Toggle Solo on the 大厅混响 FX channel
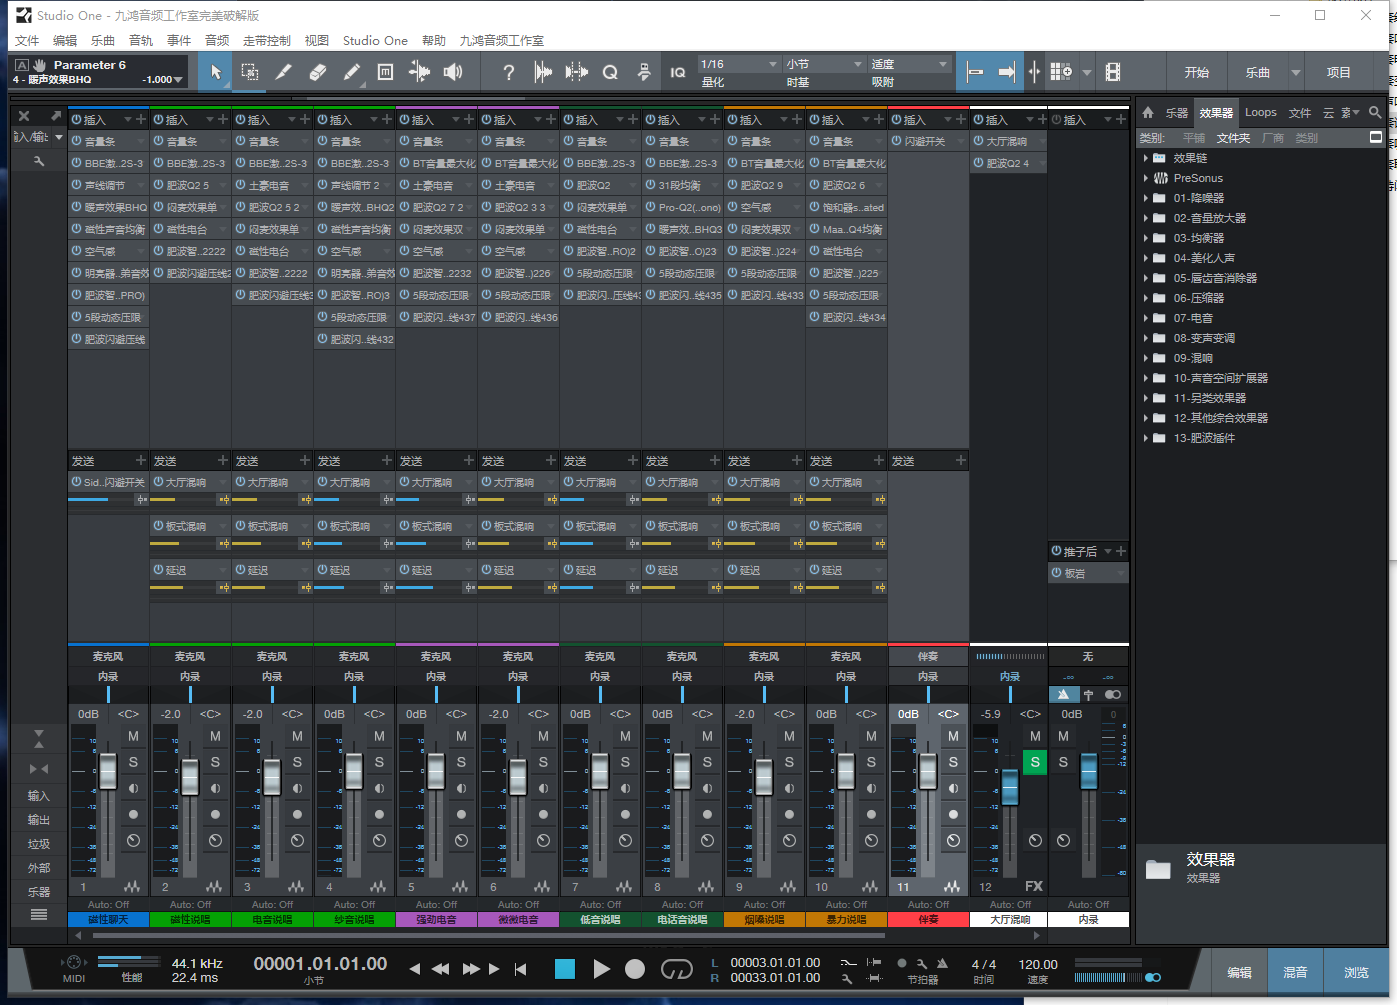This screenshot has height=1005, width=1397. point(1035,762)
